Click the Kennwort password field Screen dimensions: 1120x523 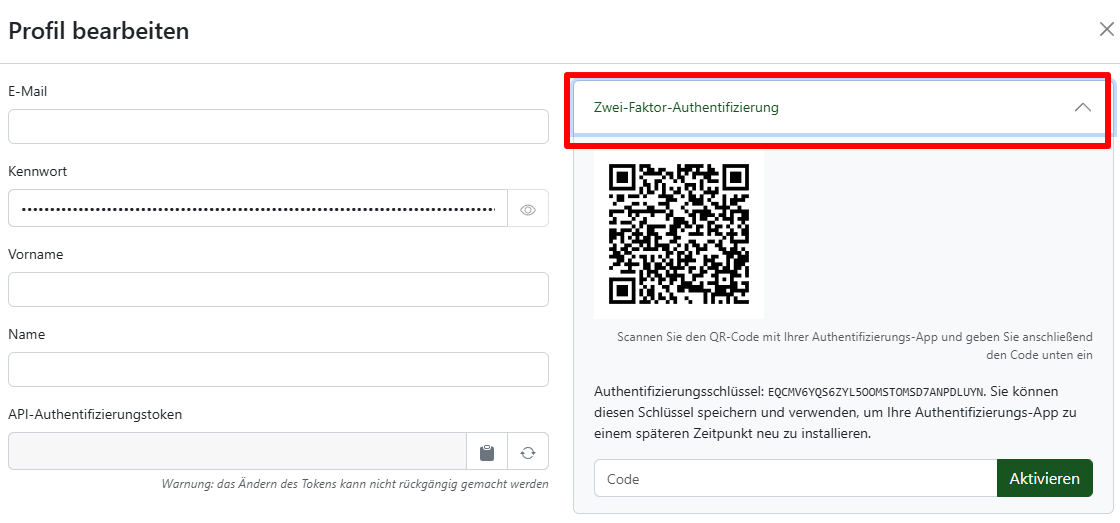coord(258,209)
